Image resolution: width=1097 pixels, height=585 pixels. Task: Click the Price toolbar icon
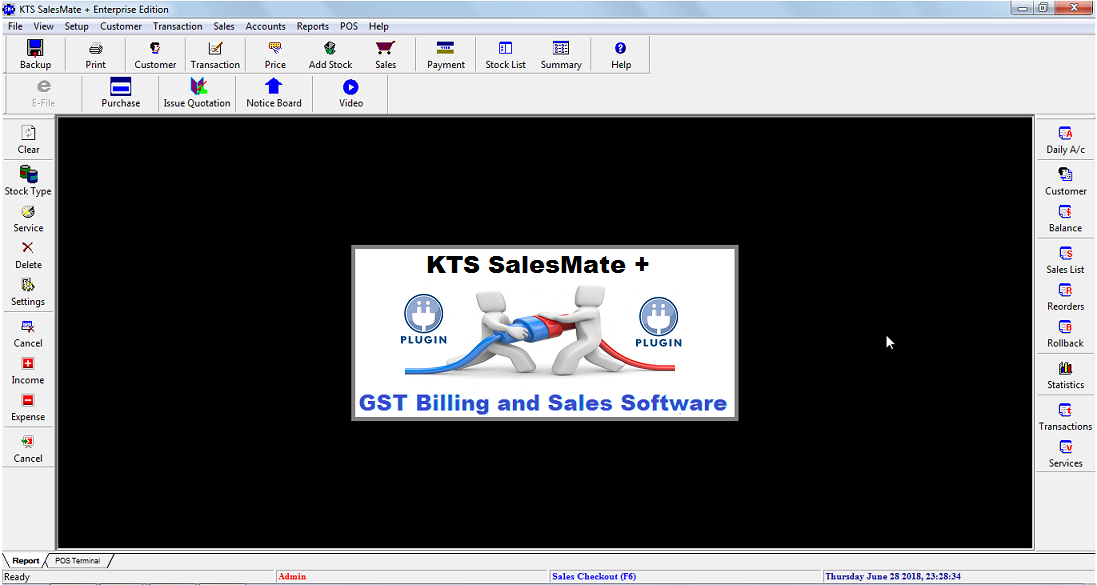point(275,48)
